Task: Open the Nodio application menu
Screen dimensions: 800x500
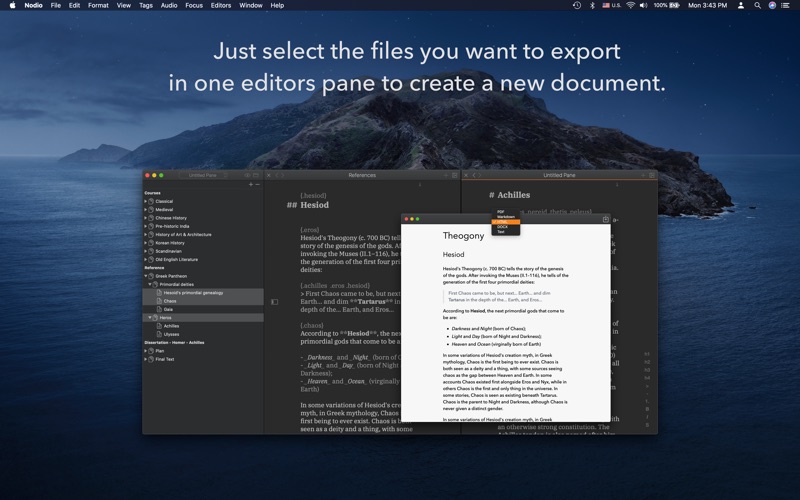Action: (33, 5)
